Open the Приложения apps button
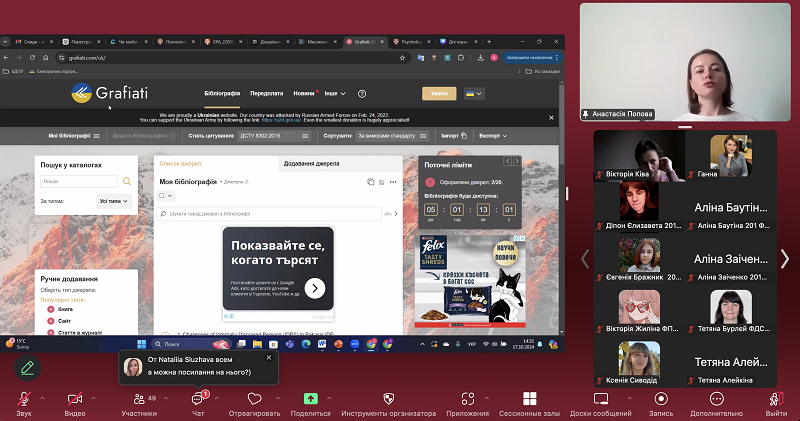 [x=467, y=404]
